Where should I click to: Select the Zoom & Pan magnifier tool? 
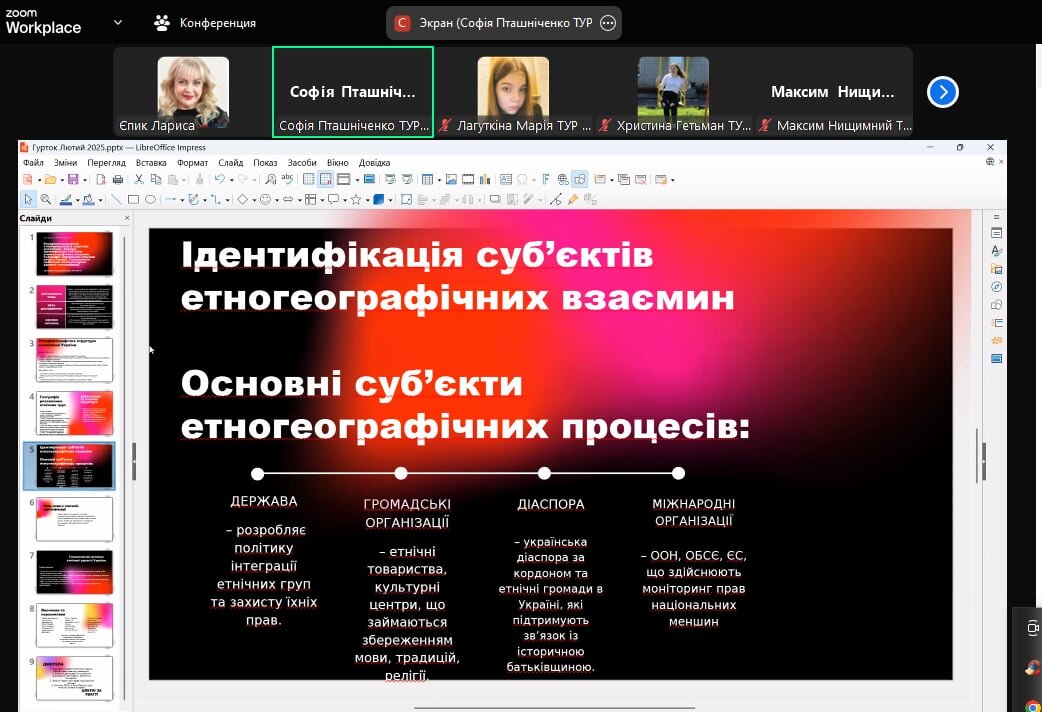(45, 199)
